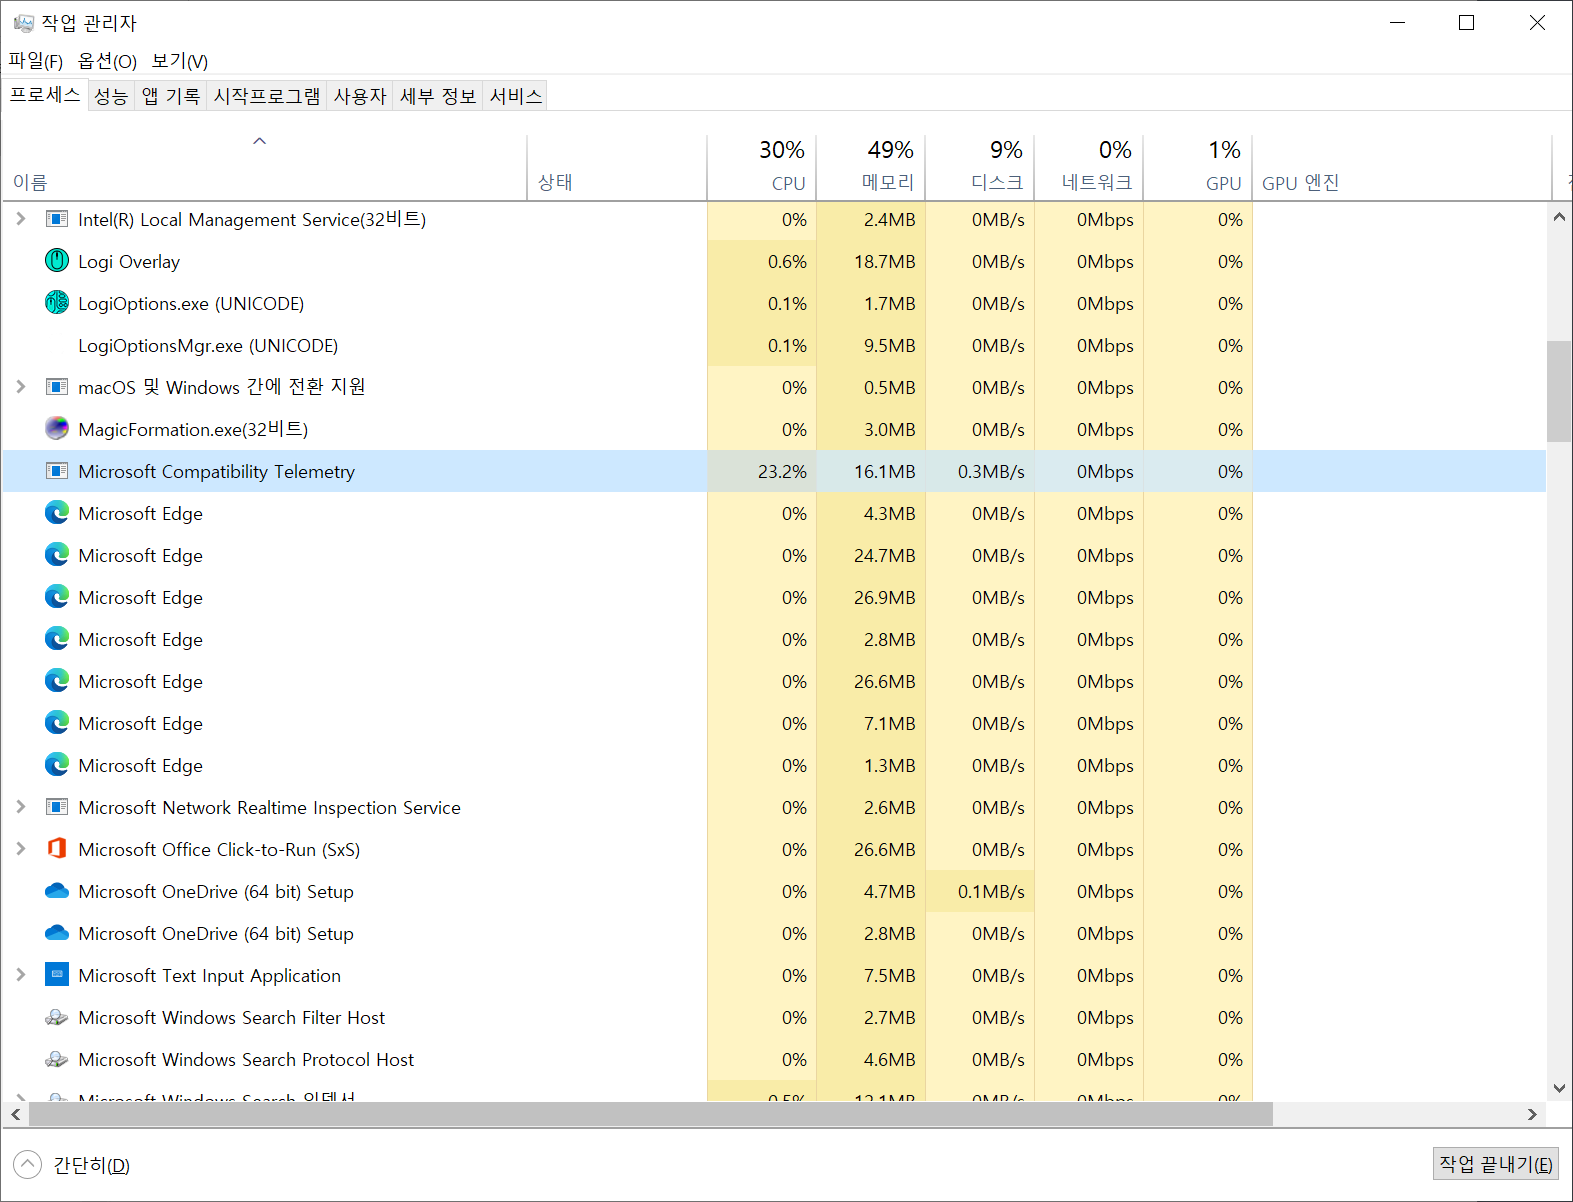Click the vertical scrollbar up arrow
Viewport: 1573px width, 1202px height.
(x=1558, y=216)
